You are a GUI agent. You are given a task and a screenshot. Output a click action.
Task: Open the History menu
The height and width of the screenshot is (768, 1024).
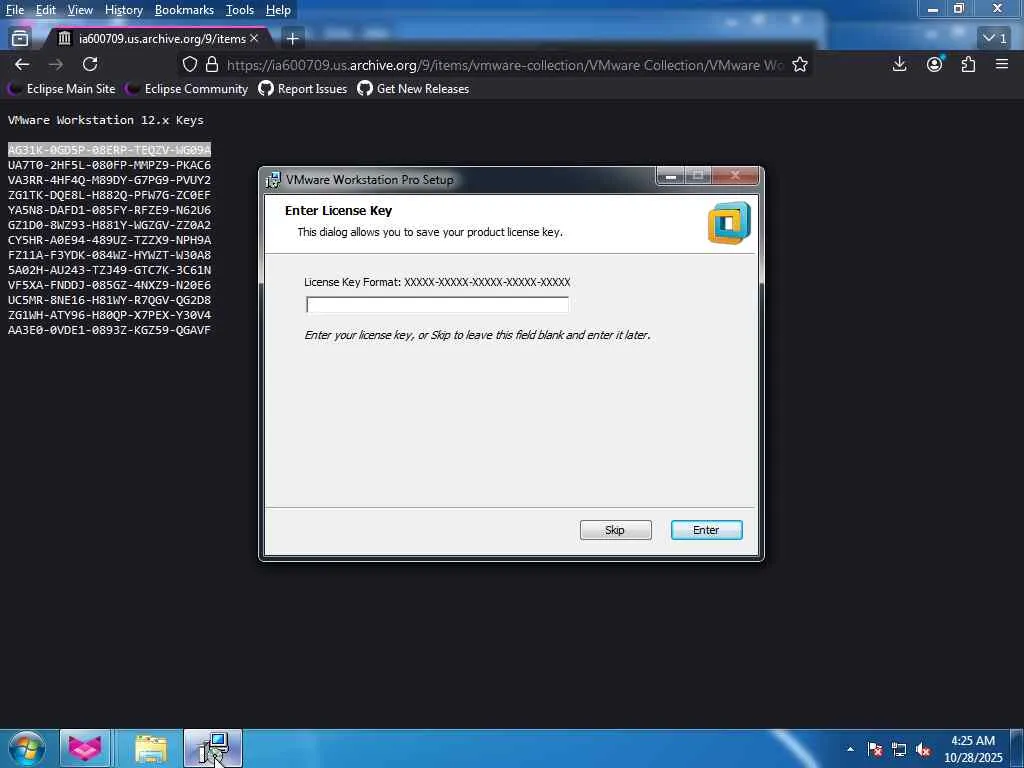[x=123, y=10]
